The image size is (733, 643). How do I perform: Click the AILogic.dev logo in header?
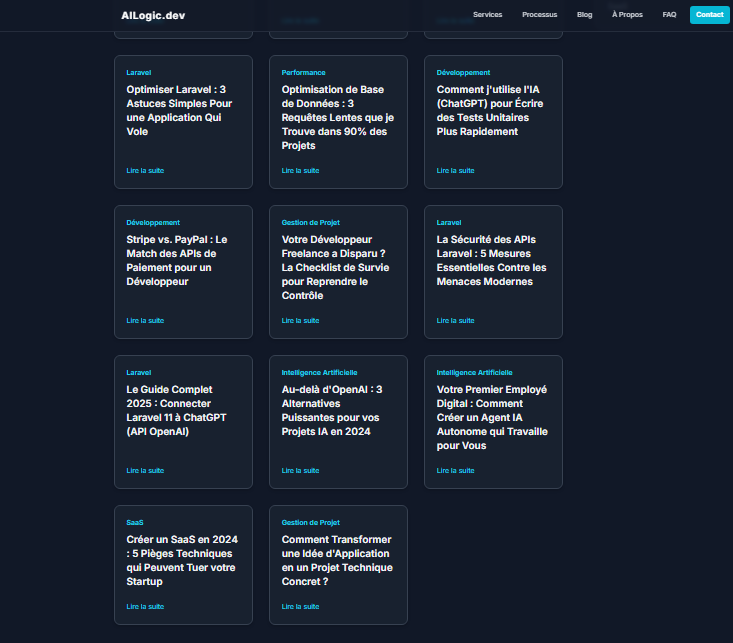pyautogui.click(x=153, y=15)
